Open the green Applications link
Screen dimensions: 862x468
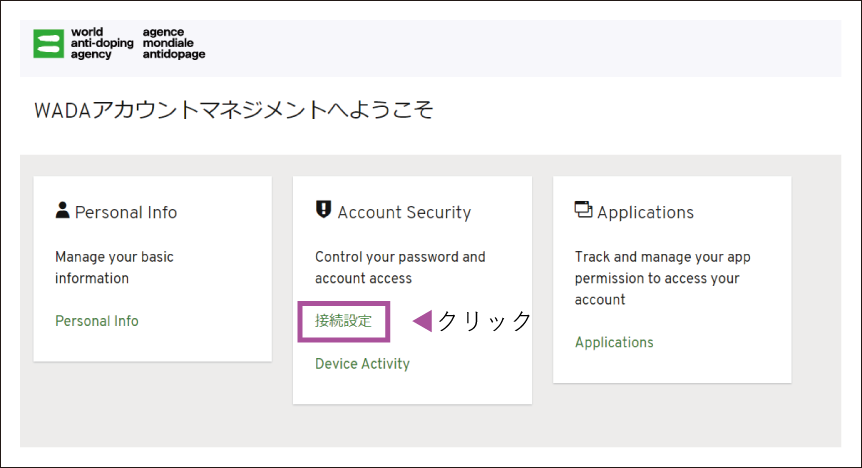(x=614, y=342)
